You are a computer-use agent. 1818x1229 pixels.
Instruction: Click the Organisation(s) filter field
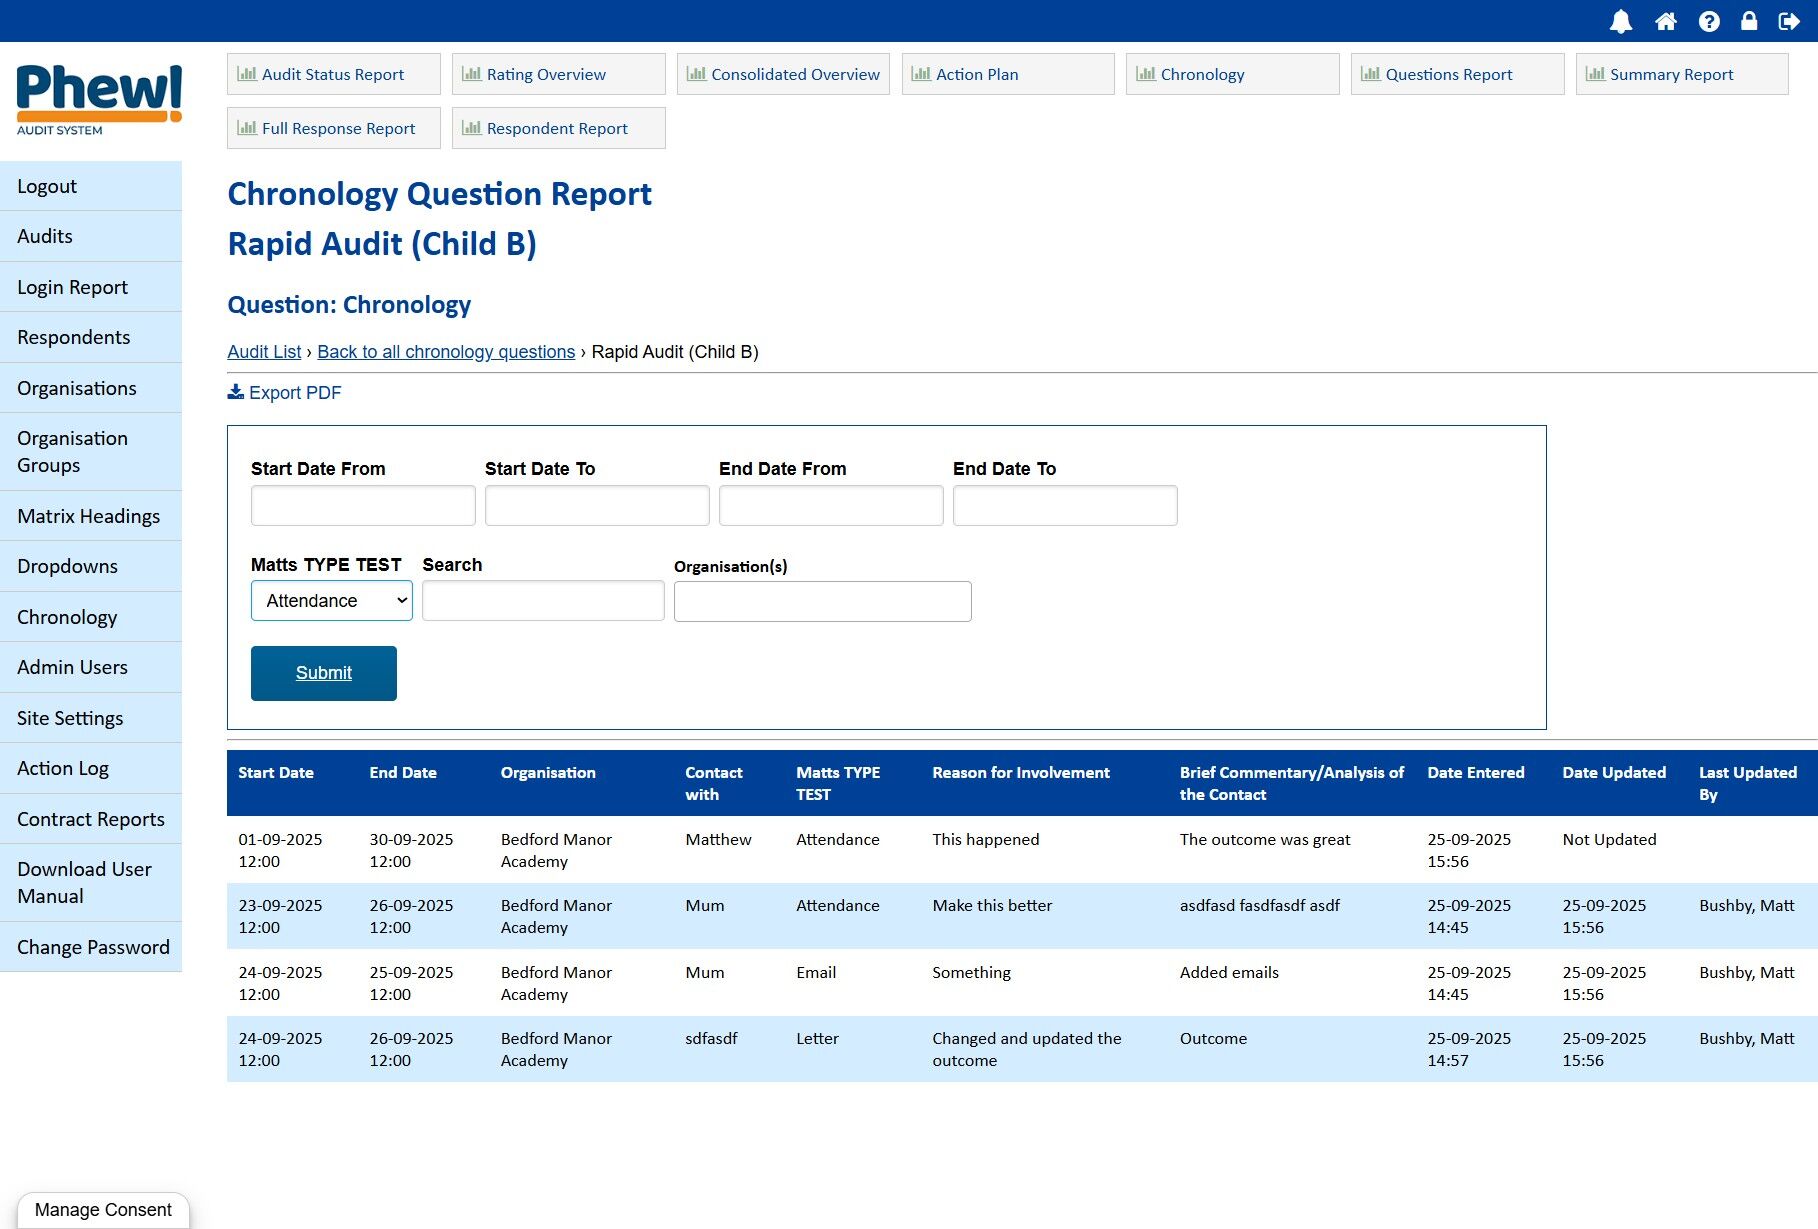click(822, 602)
